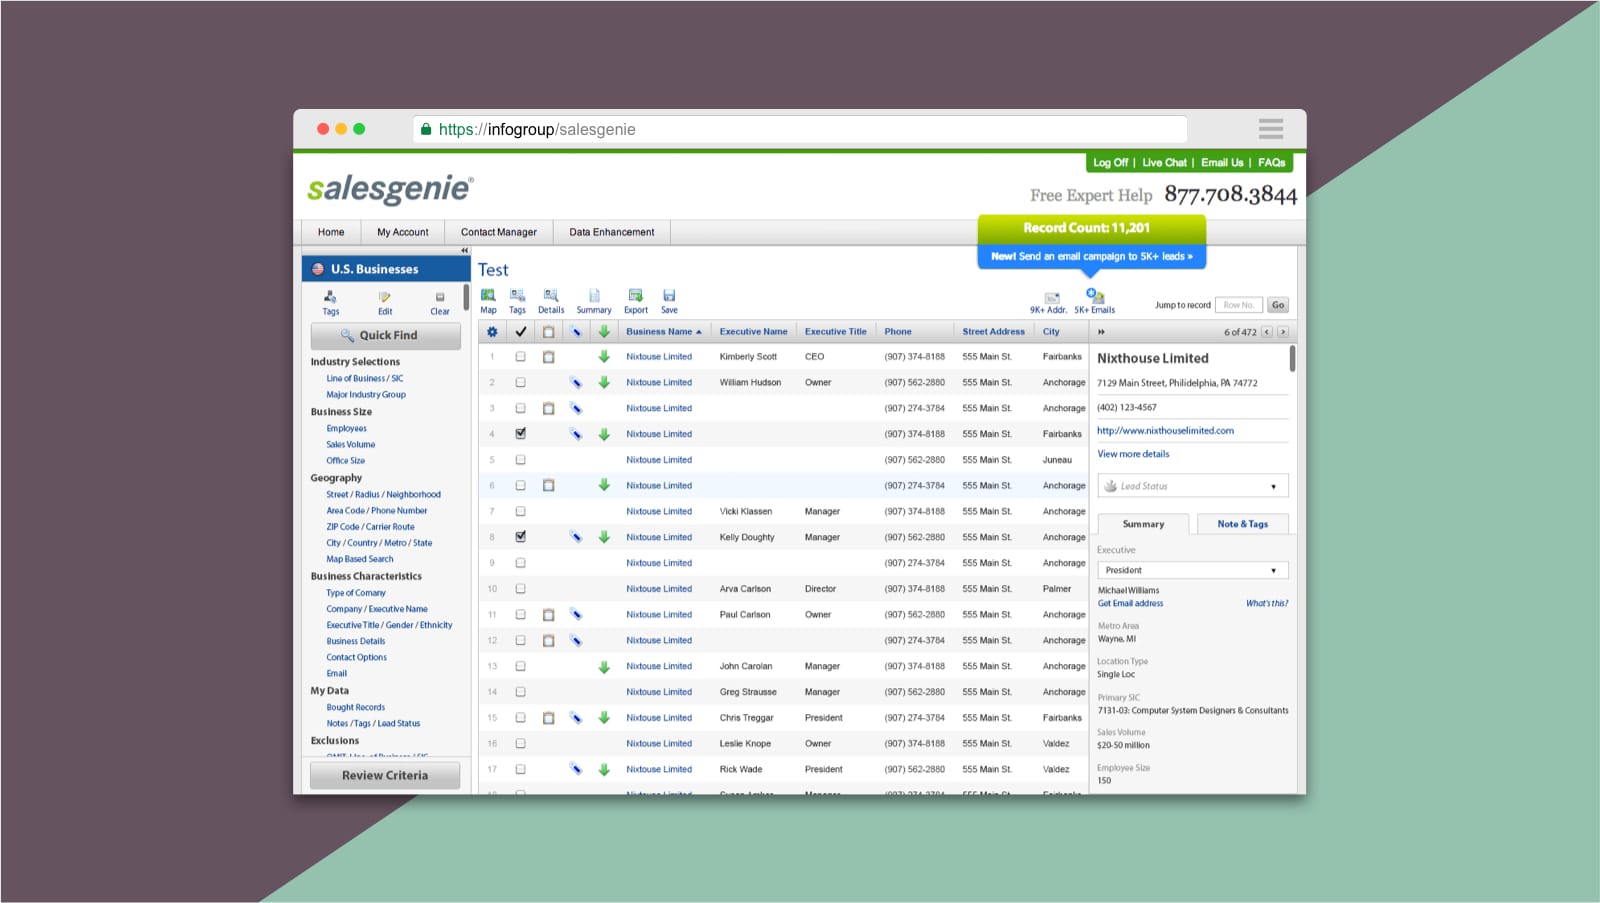Click the Quick Find button
The width and height of the screenshot is (1600, 903).
point(386,336)
